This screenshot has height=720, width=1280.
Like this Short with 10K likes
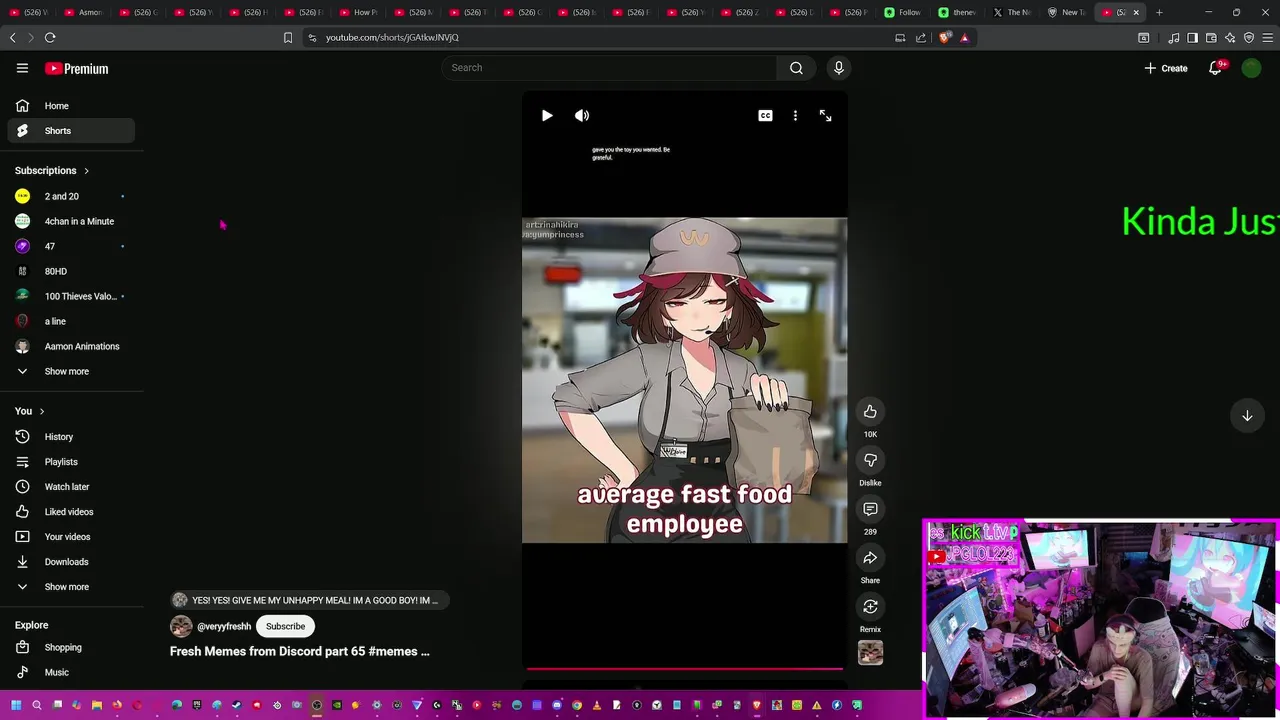point(870,412)
